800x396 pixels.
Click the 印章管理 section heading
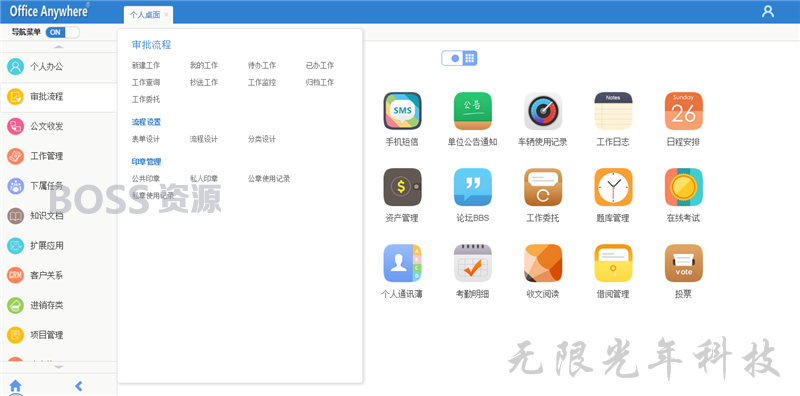pos(146,162)
